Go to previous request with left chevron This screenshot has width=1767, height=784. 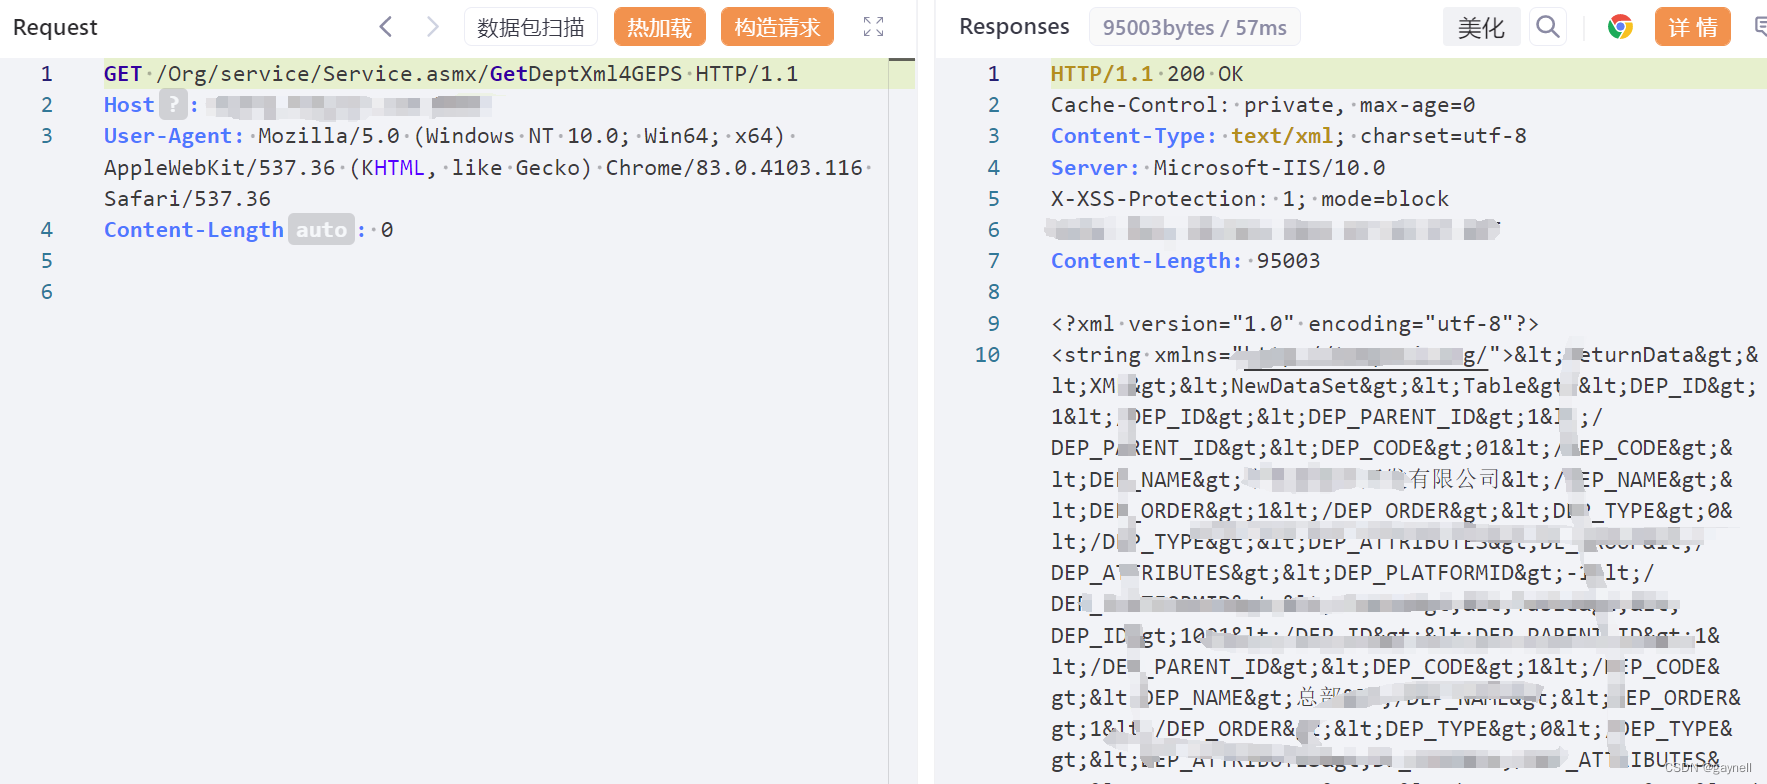point(386,27)
